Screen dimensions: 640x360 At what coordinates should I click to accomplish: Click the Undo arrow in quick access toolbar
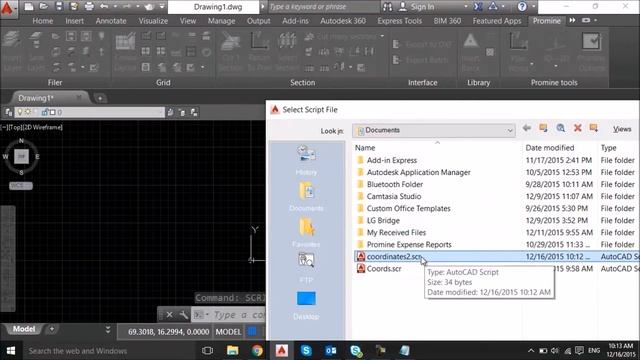click(104, 6)
